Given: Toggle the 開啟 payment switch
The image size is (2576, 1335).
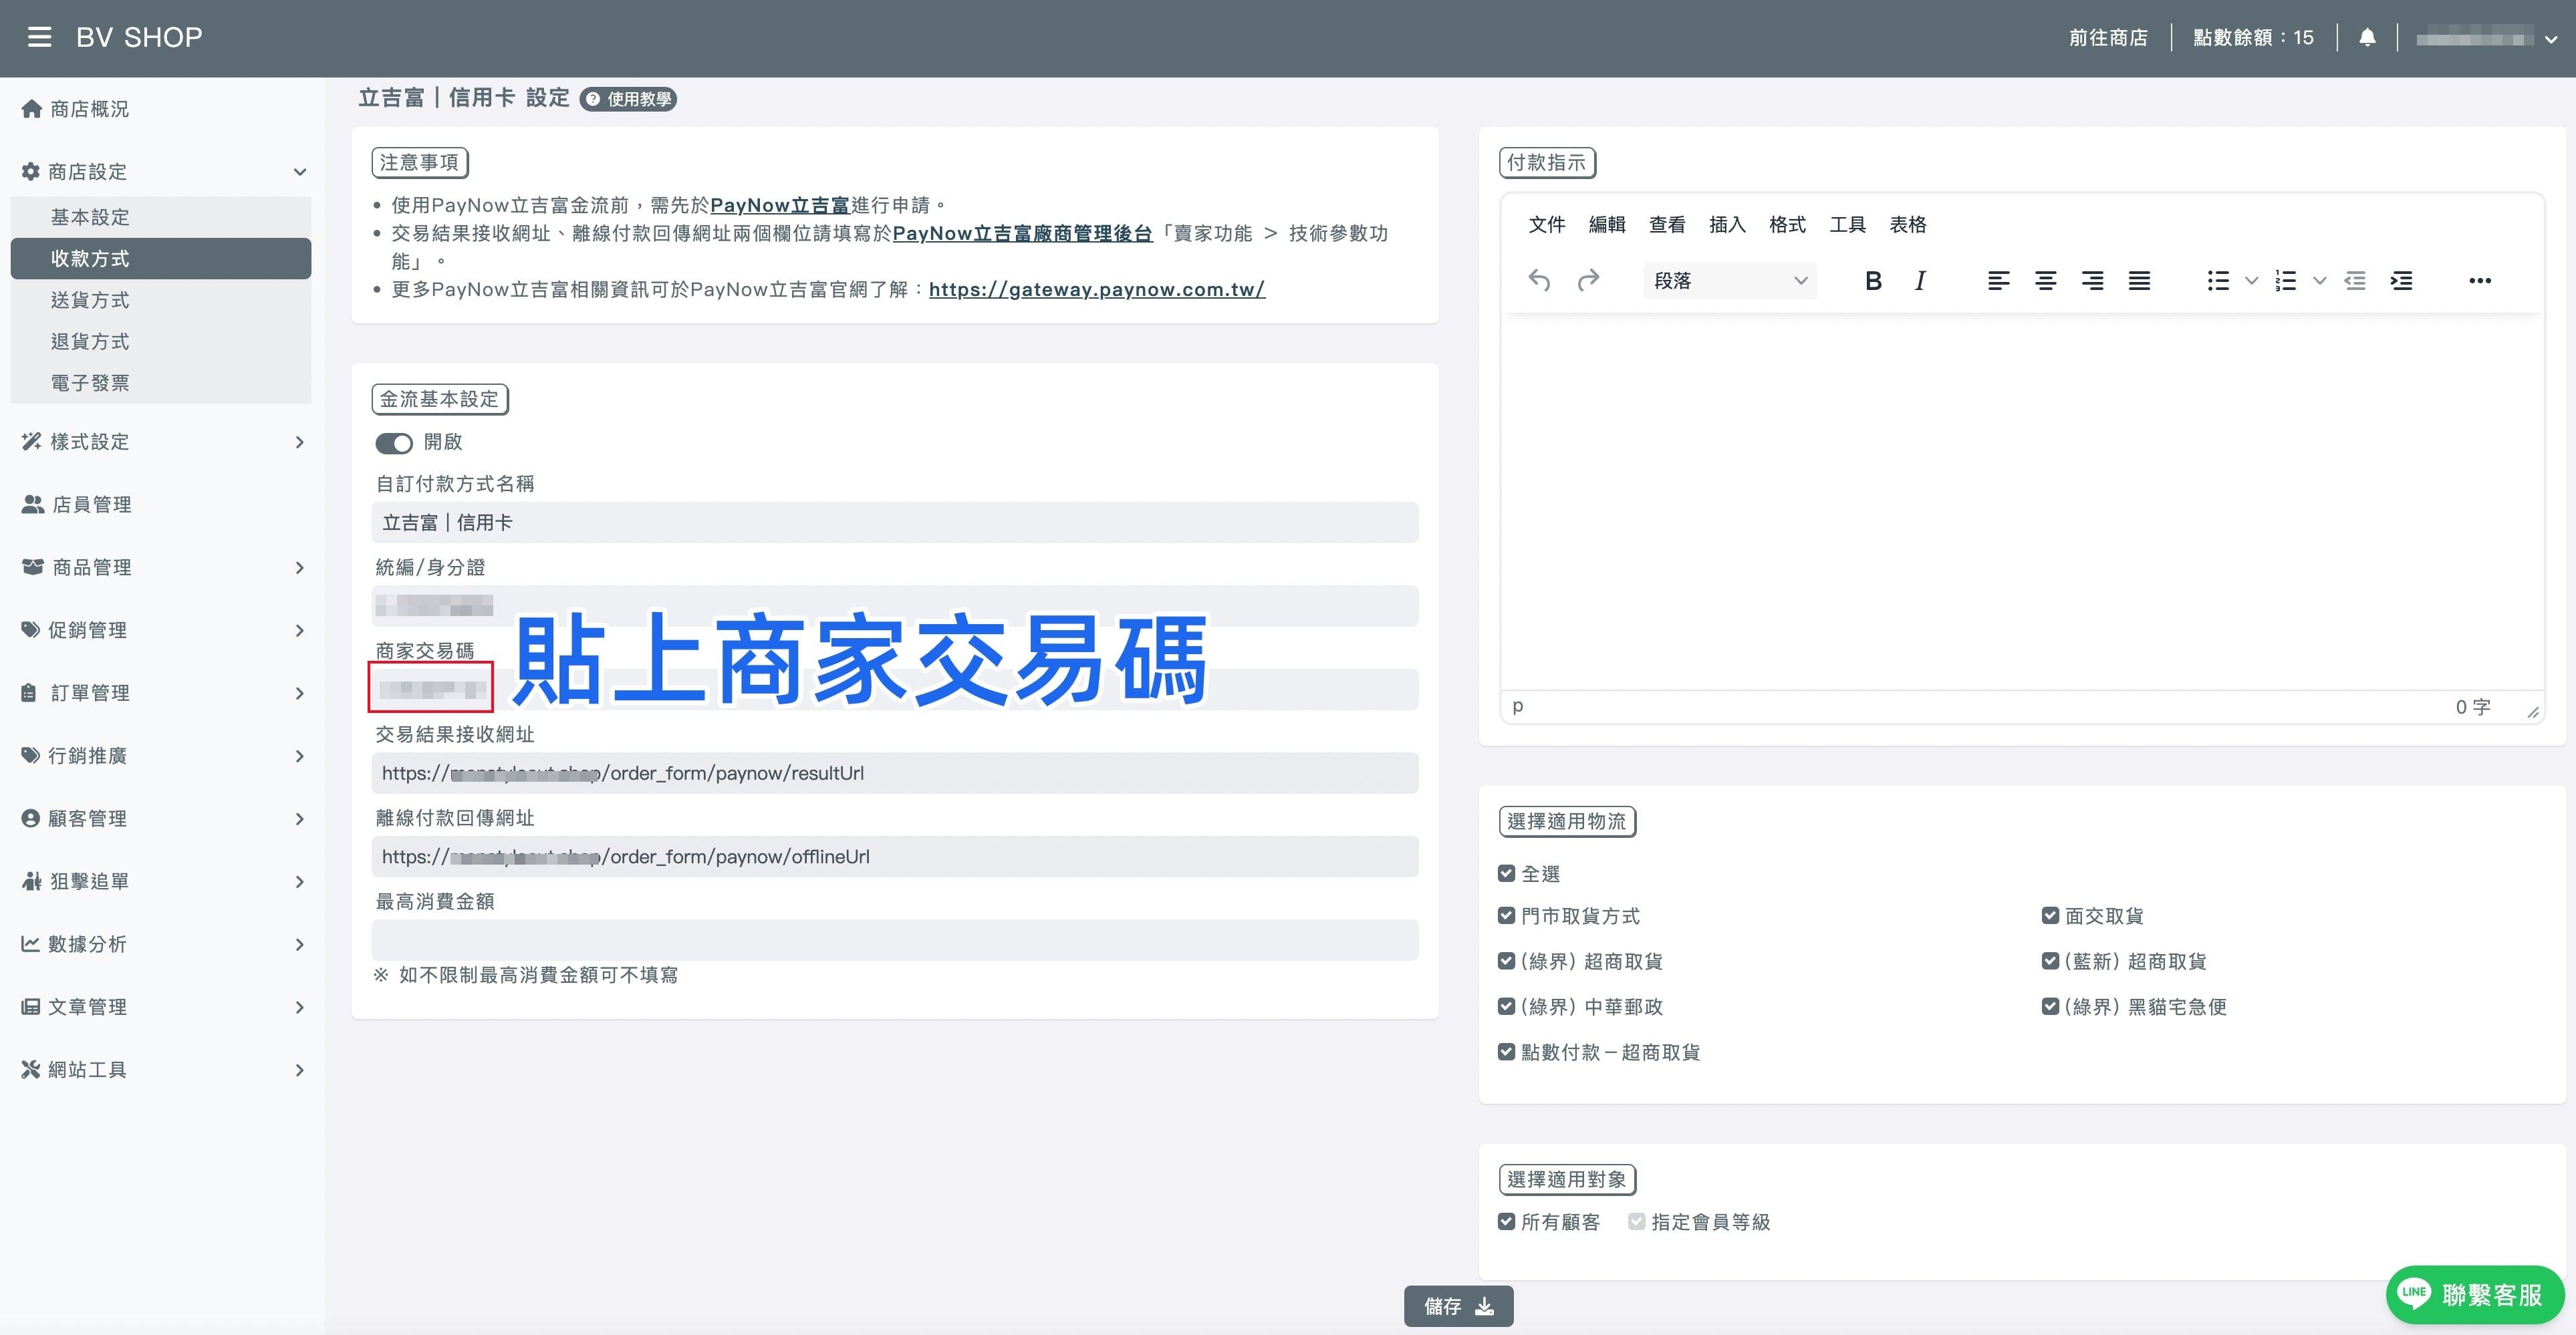Looking at the screenshot, I should click(394, 443).
